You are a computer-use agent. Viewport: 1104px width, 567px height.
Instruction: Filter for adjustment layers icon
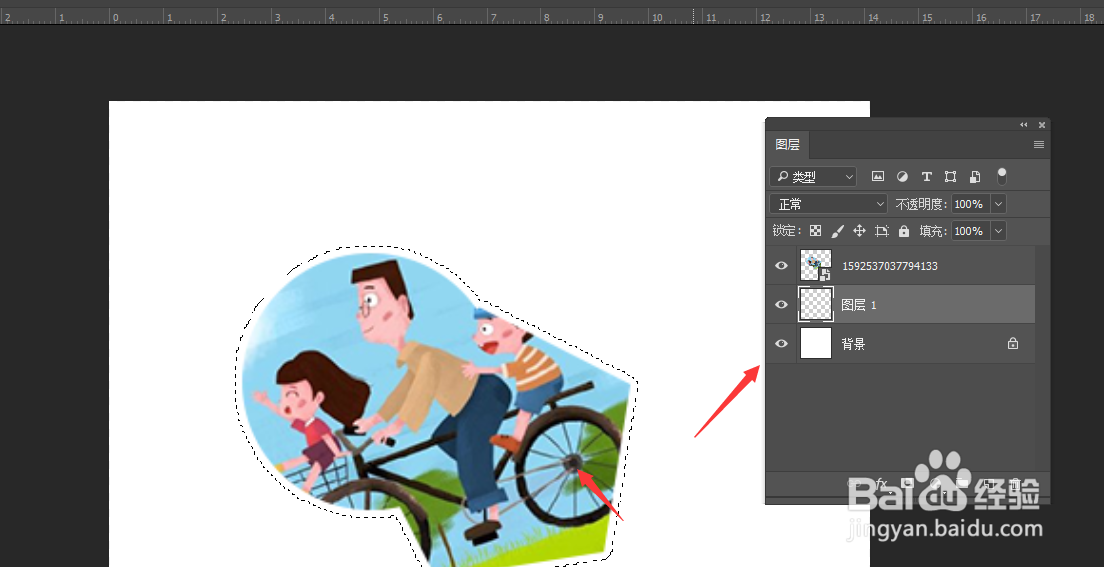click(x=902, y=176)
